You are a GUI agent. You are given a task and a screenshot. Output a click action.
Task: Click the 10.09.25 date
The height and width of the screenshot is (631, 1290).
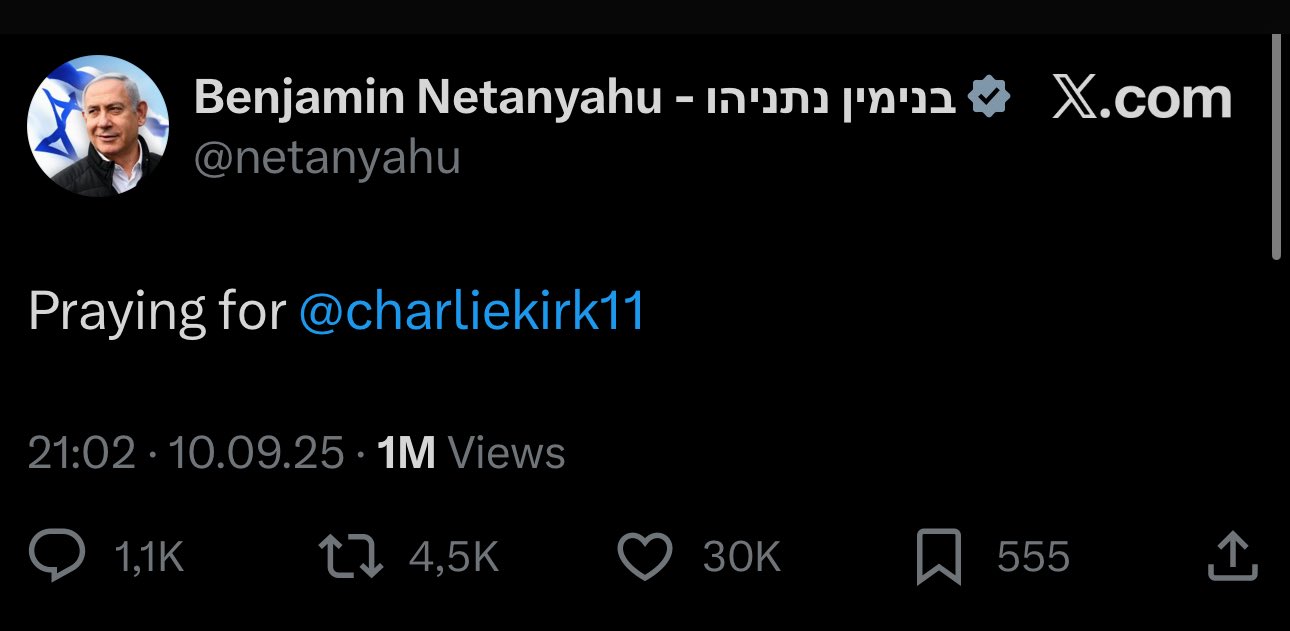pos(256,453)
